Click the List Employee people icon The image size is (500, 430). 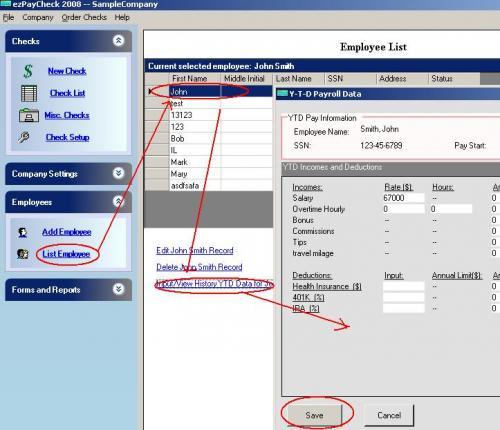coord(23,254)
